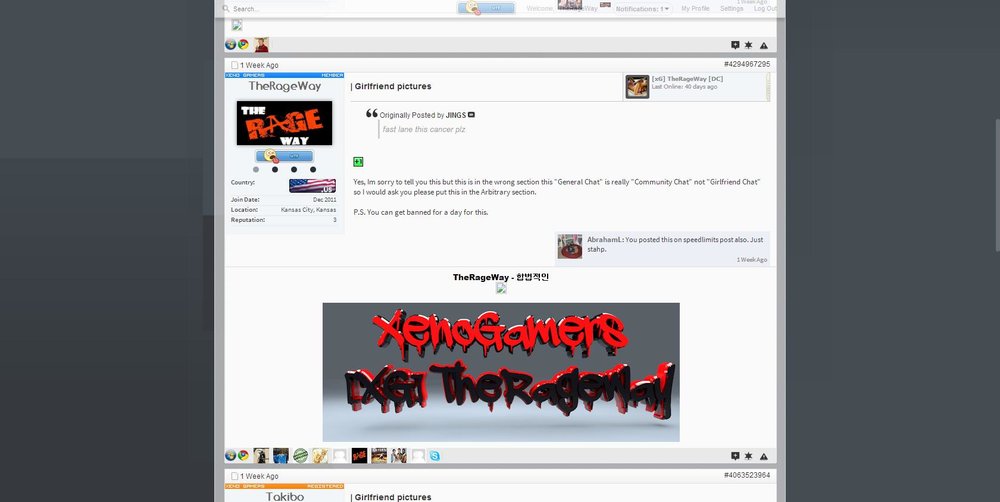Click the 'Girlfriend pictures' title of TheRageWay's post
The width and height of the screenshot is (1000, 502).
click(393, 86)
